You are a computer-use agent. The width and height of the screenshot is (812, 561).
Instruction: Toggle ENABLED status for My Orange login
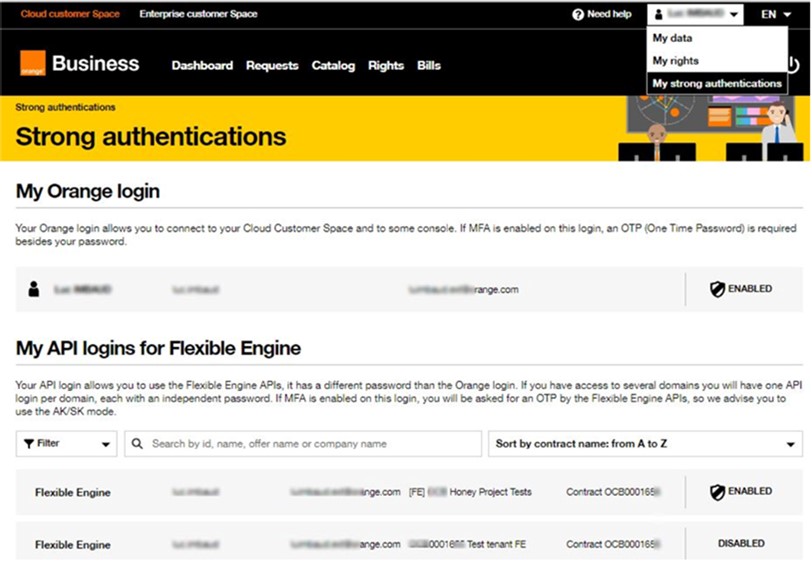pyautogui.click(x=741, y=289)
